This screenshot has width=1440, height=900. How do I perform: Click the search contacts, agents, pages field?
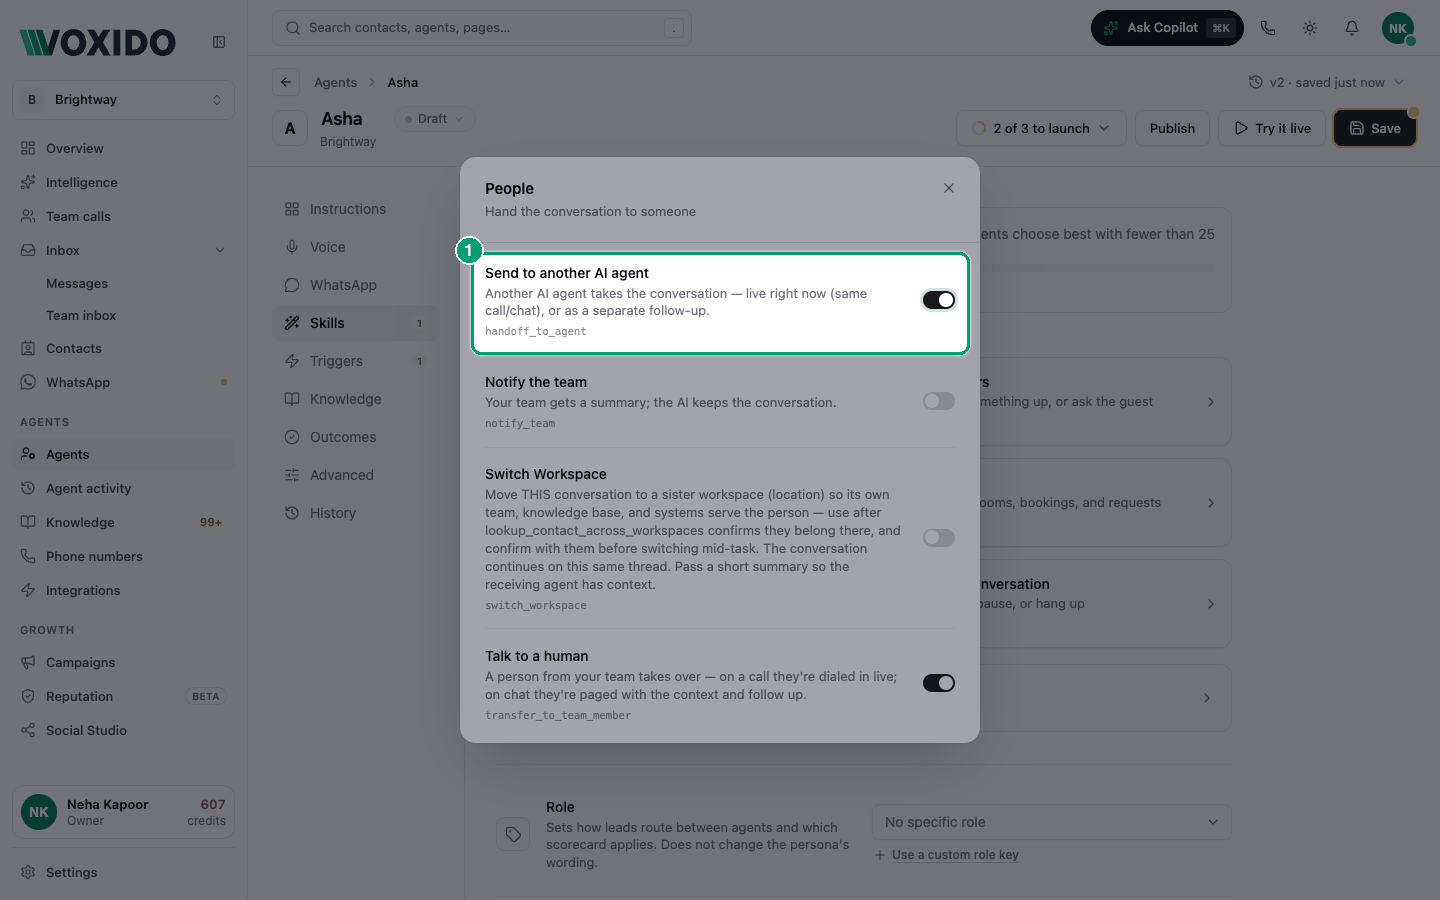[482, 28]
